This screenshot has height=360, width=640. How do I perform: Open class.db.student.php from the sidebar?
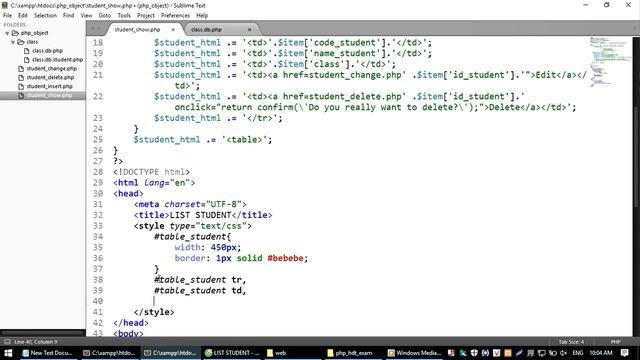58,60
